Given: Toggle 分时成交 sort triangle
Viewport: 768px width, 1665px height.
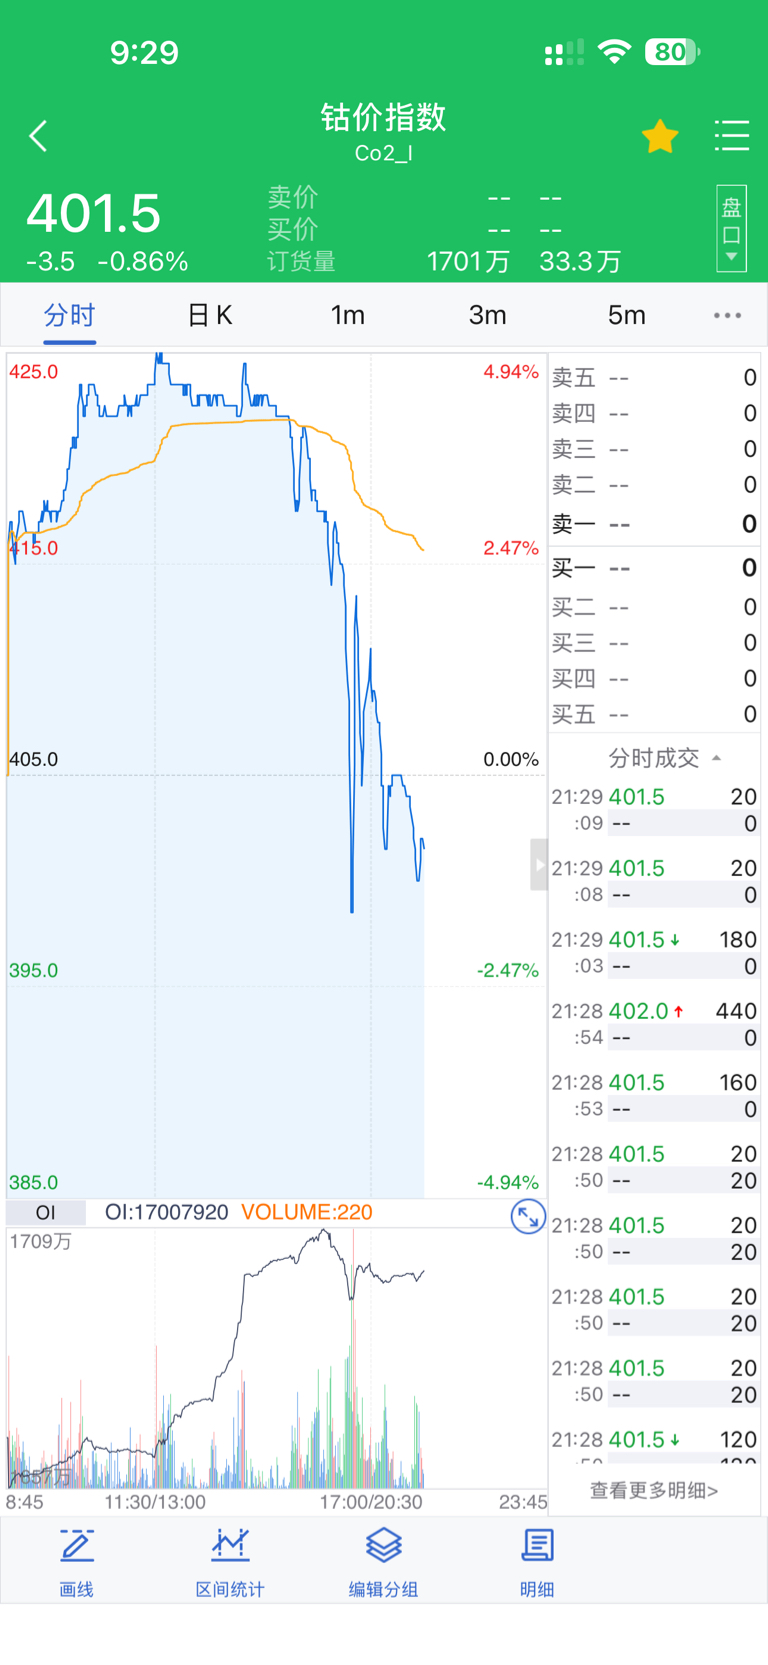Looking at the screenshot, I should point(716,758).
